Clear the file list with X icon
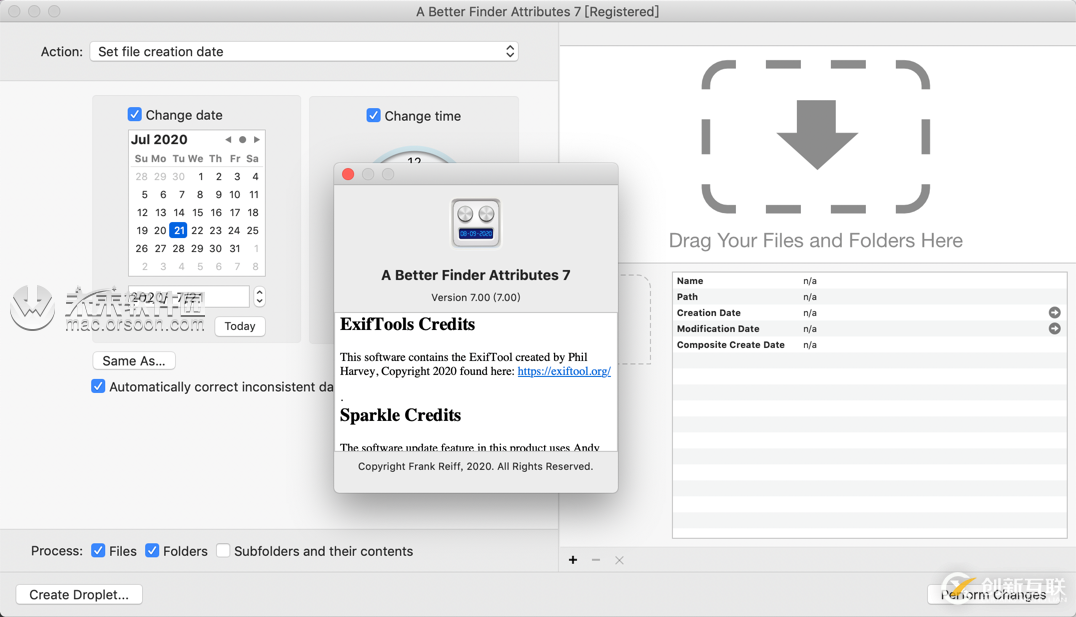The width and height of the screenshot is (1076, 617). 619,560
